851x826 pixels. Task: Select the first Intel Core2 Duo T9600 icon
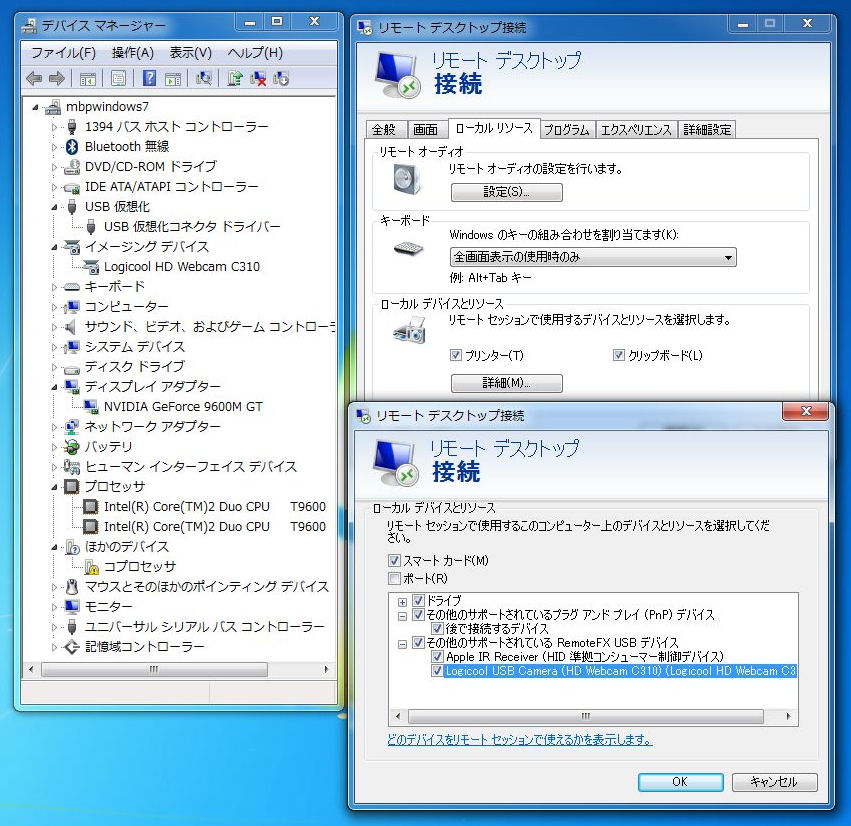tap(91, 506)
